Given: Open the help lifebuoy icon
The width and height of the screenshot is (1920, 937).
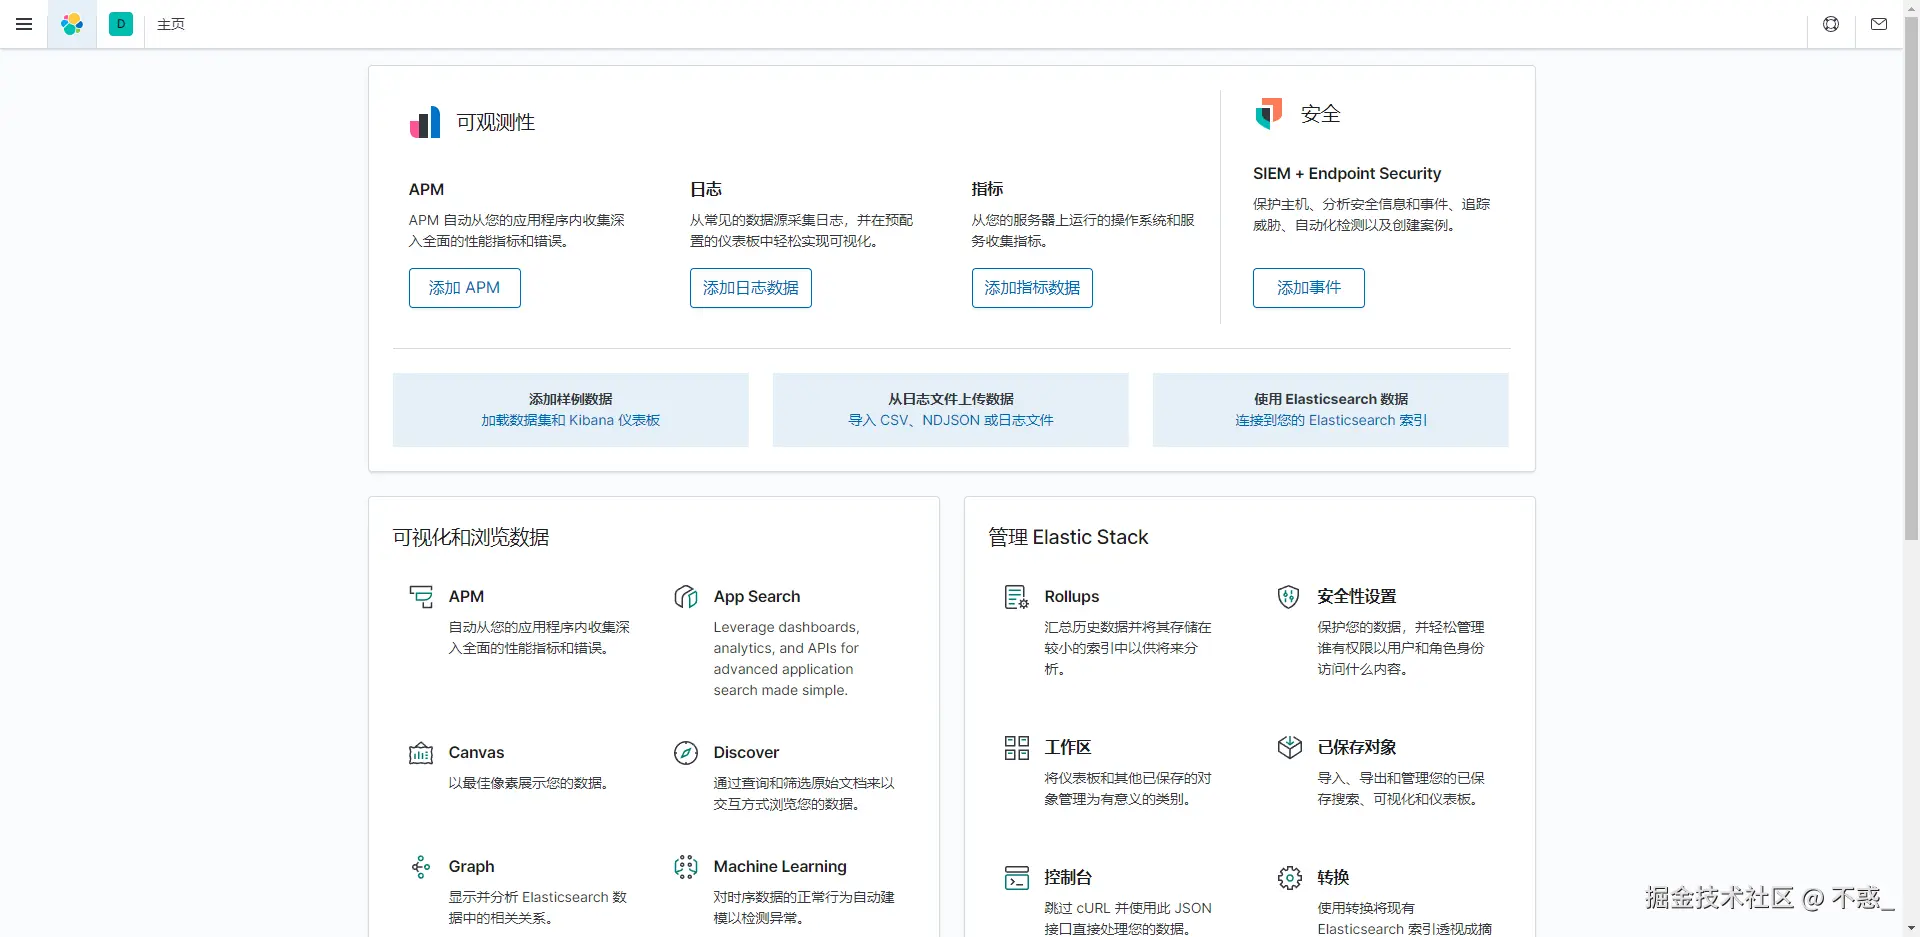Looking at the screenshot, I should [x=1831, y=24].
